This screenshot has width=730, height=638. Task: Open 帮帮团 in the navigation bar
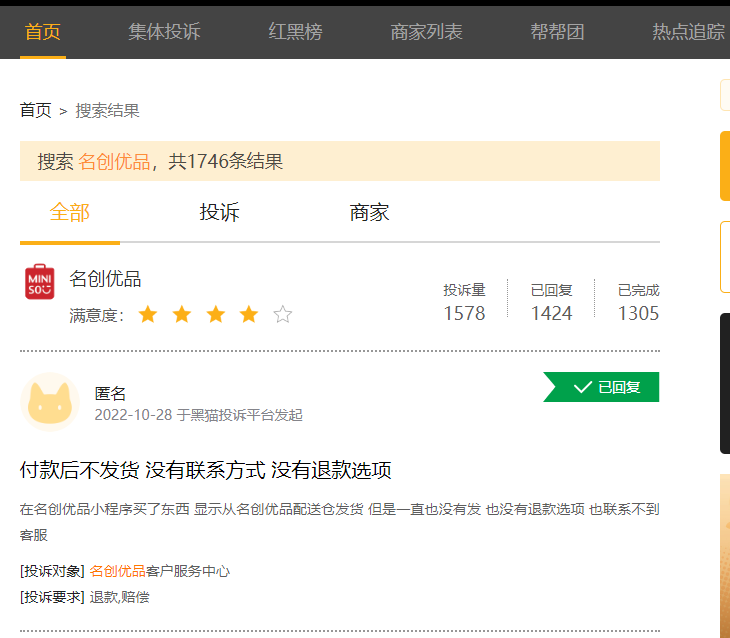click(x=557, y=31)
